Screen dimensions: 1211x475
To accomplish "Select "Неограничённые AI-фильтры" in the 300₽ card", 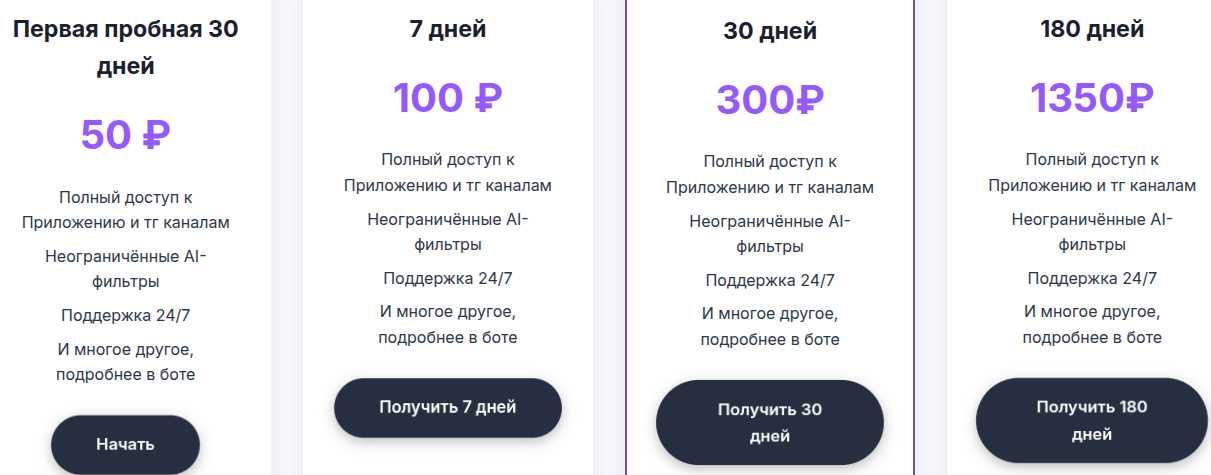I will pos(769,234).
